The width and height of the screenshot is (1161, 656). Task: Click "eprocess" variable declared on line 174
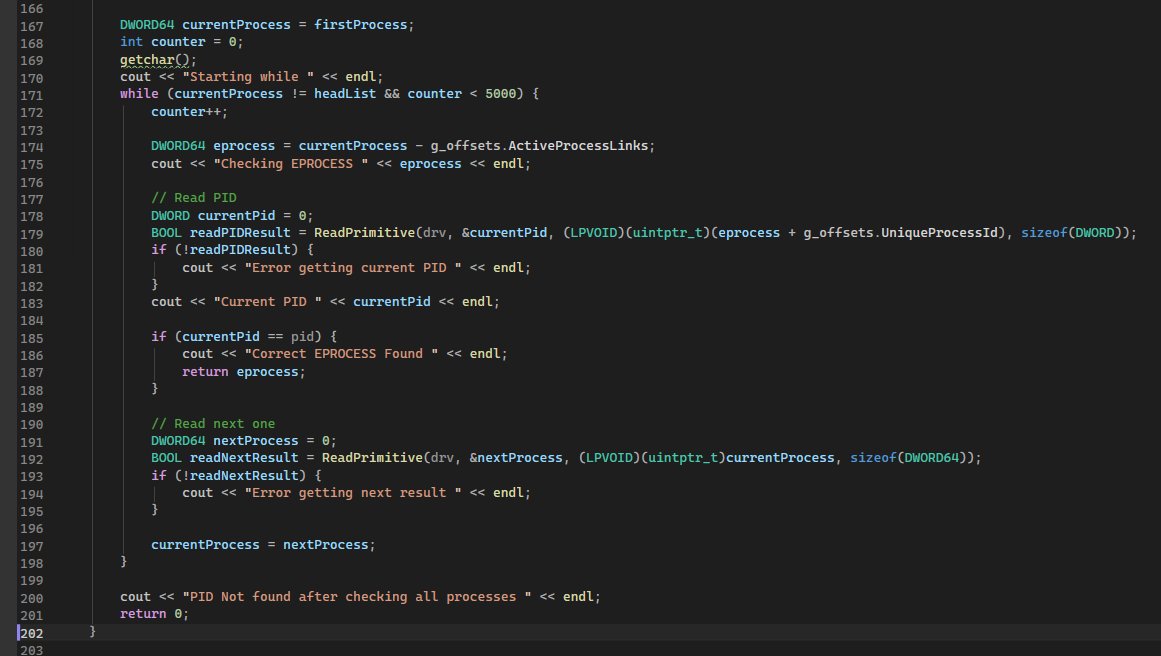click(244, 145)
